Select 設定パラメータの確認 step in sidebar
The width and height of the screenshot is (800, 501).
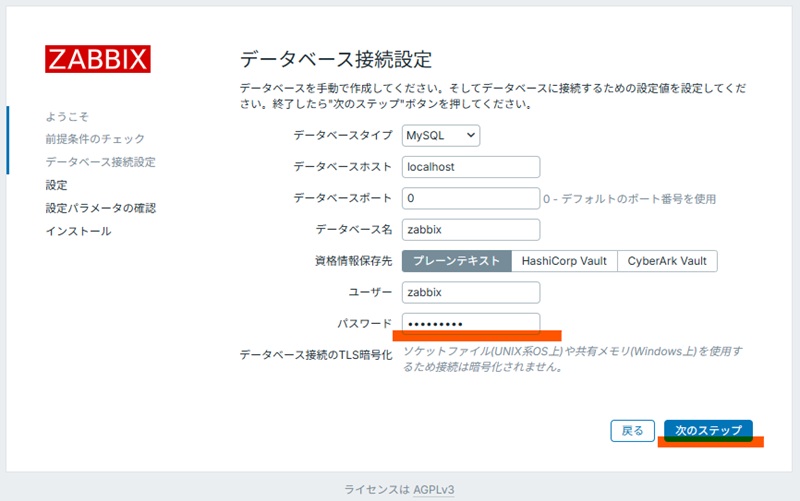click(101, 208)
